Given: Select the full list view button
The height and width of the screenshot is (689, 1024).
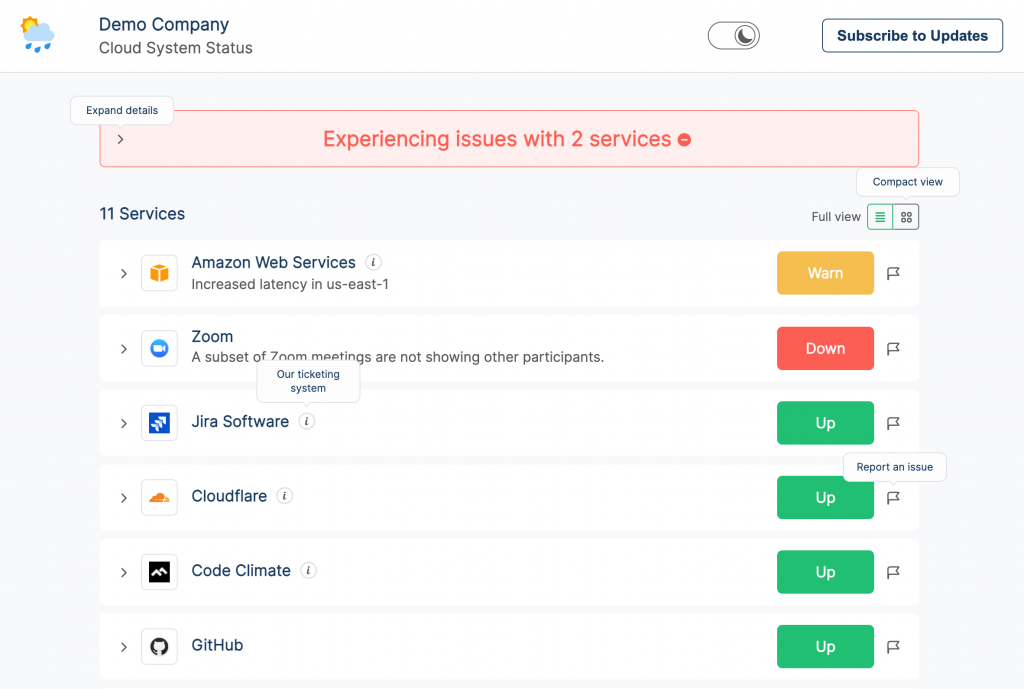Looking at the screenshot, I should (x=880, y=217).
